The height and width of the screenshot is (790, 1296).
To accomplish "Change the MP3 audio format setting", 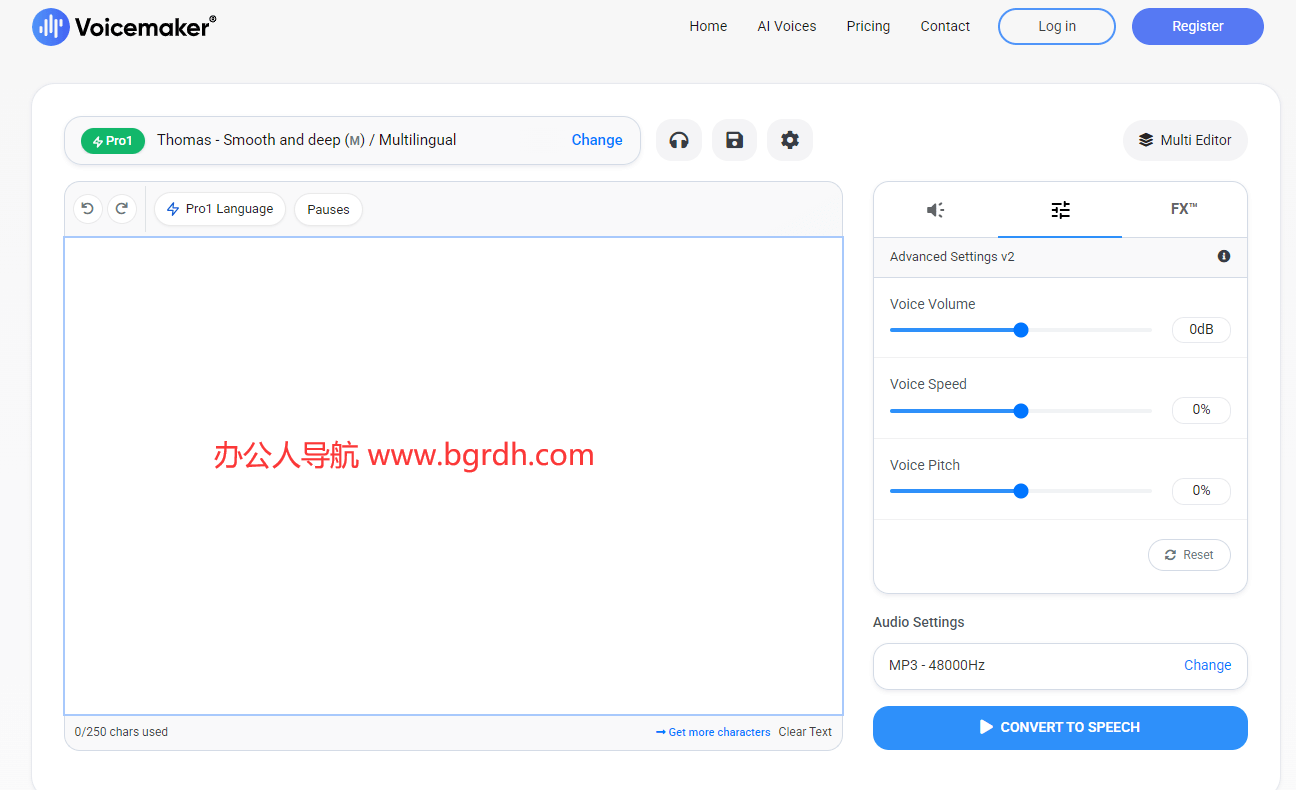I will tap(1207, 665).
